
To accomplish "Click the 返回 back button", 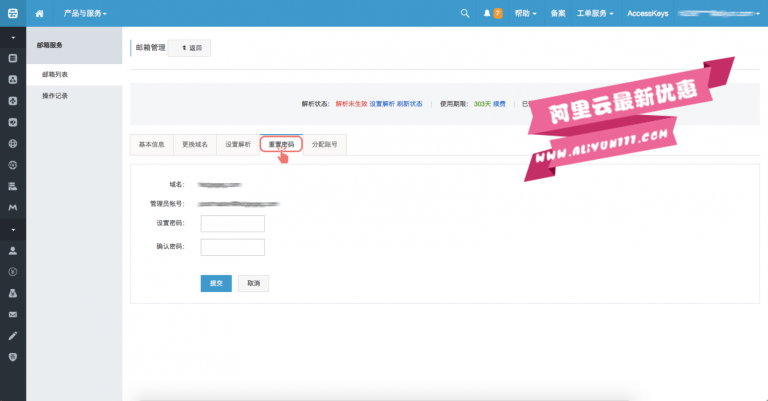I will [x=190, y=48].
